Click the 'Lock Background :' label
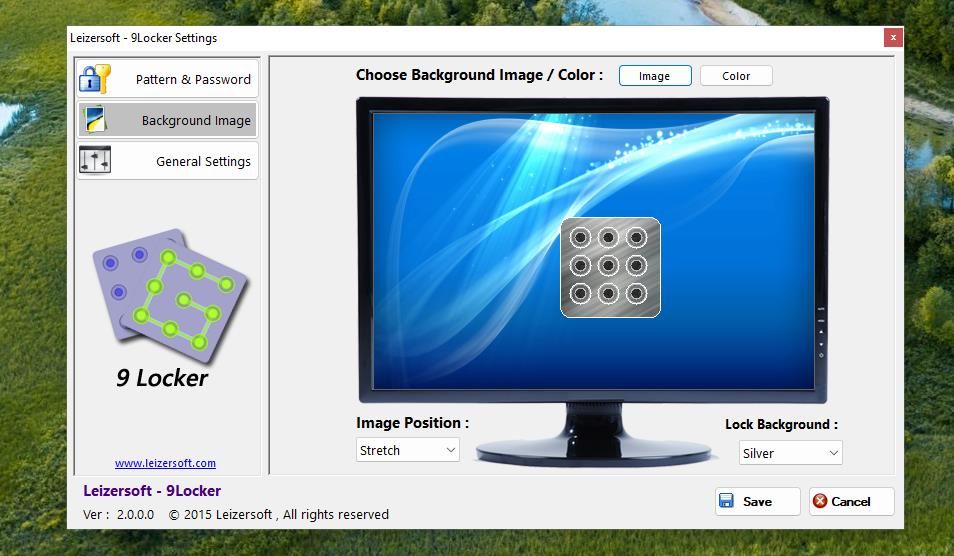 click(781, 425)
